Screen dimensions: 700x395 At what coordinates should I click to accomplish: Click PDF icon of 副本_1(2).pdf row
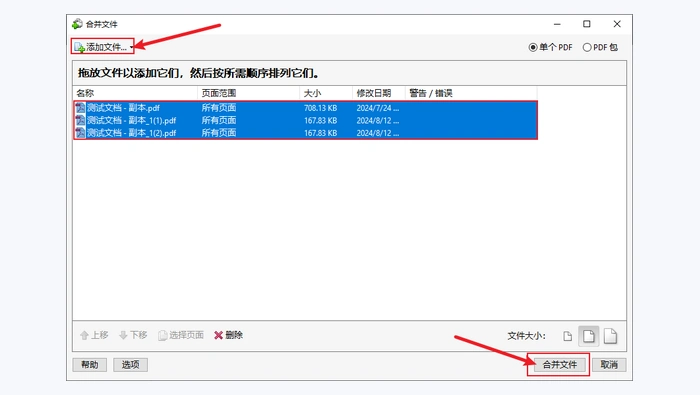[80, 133]
